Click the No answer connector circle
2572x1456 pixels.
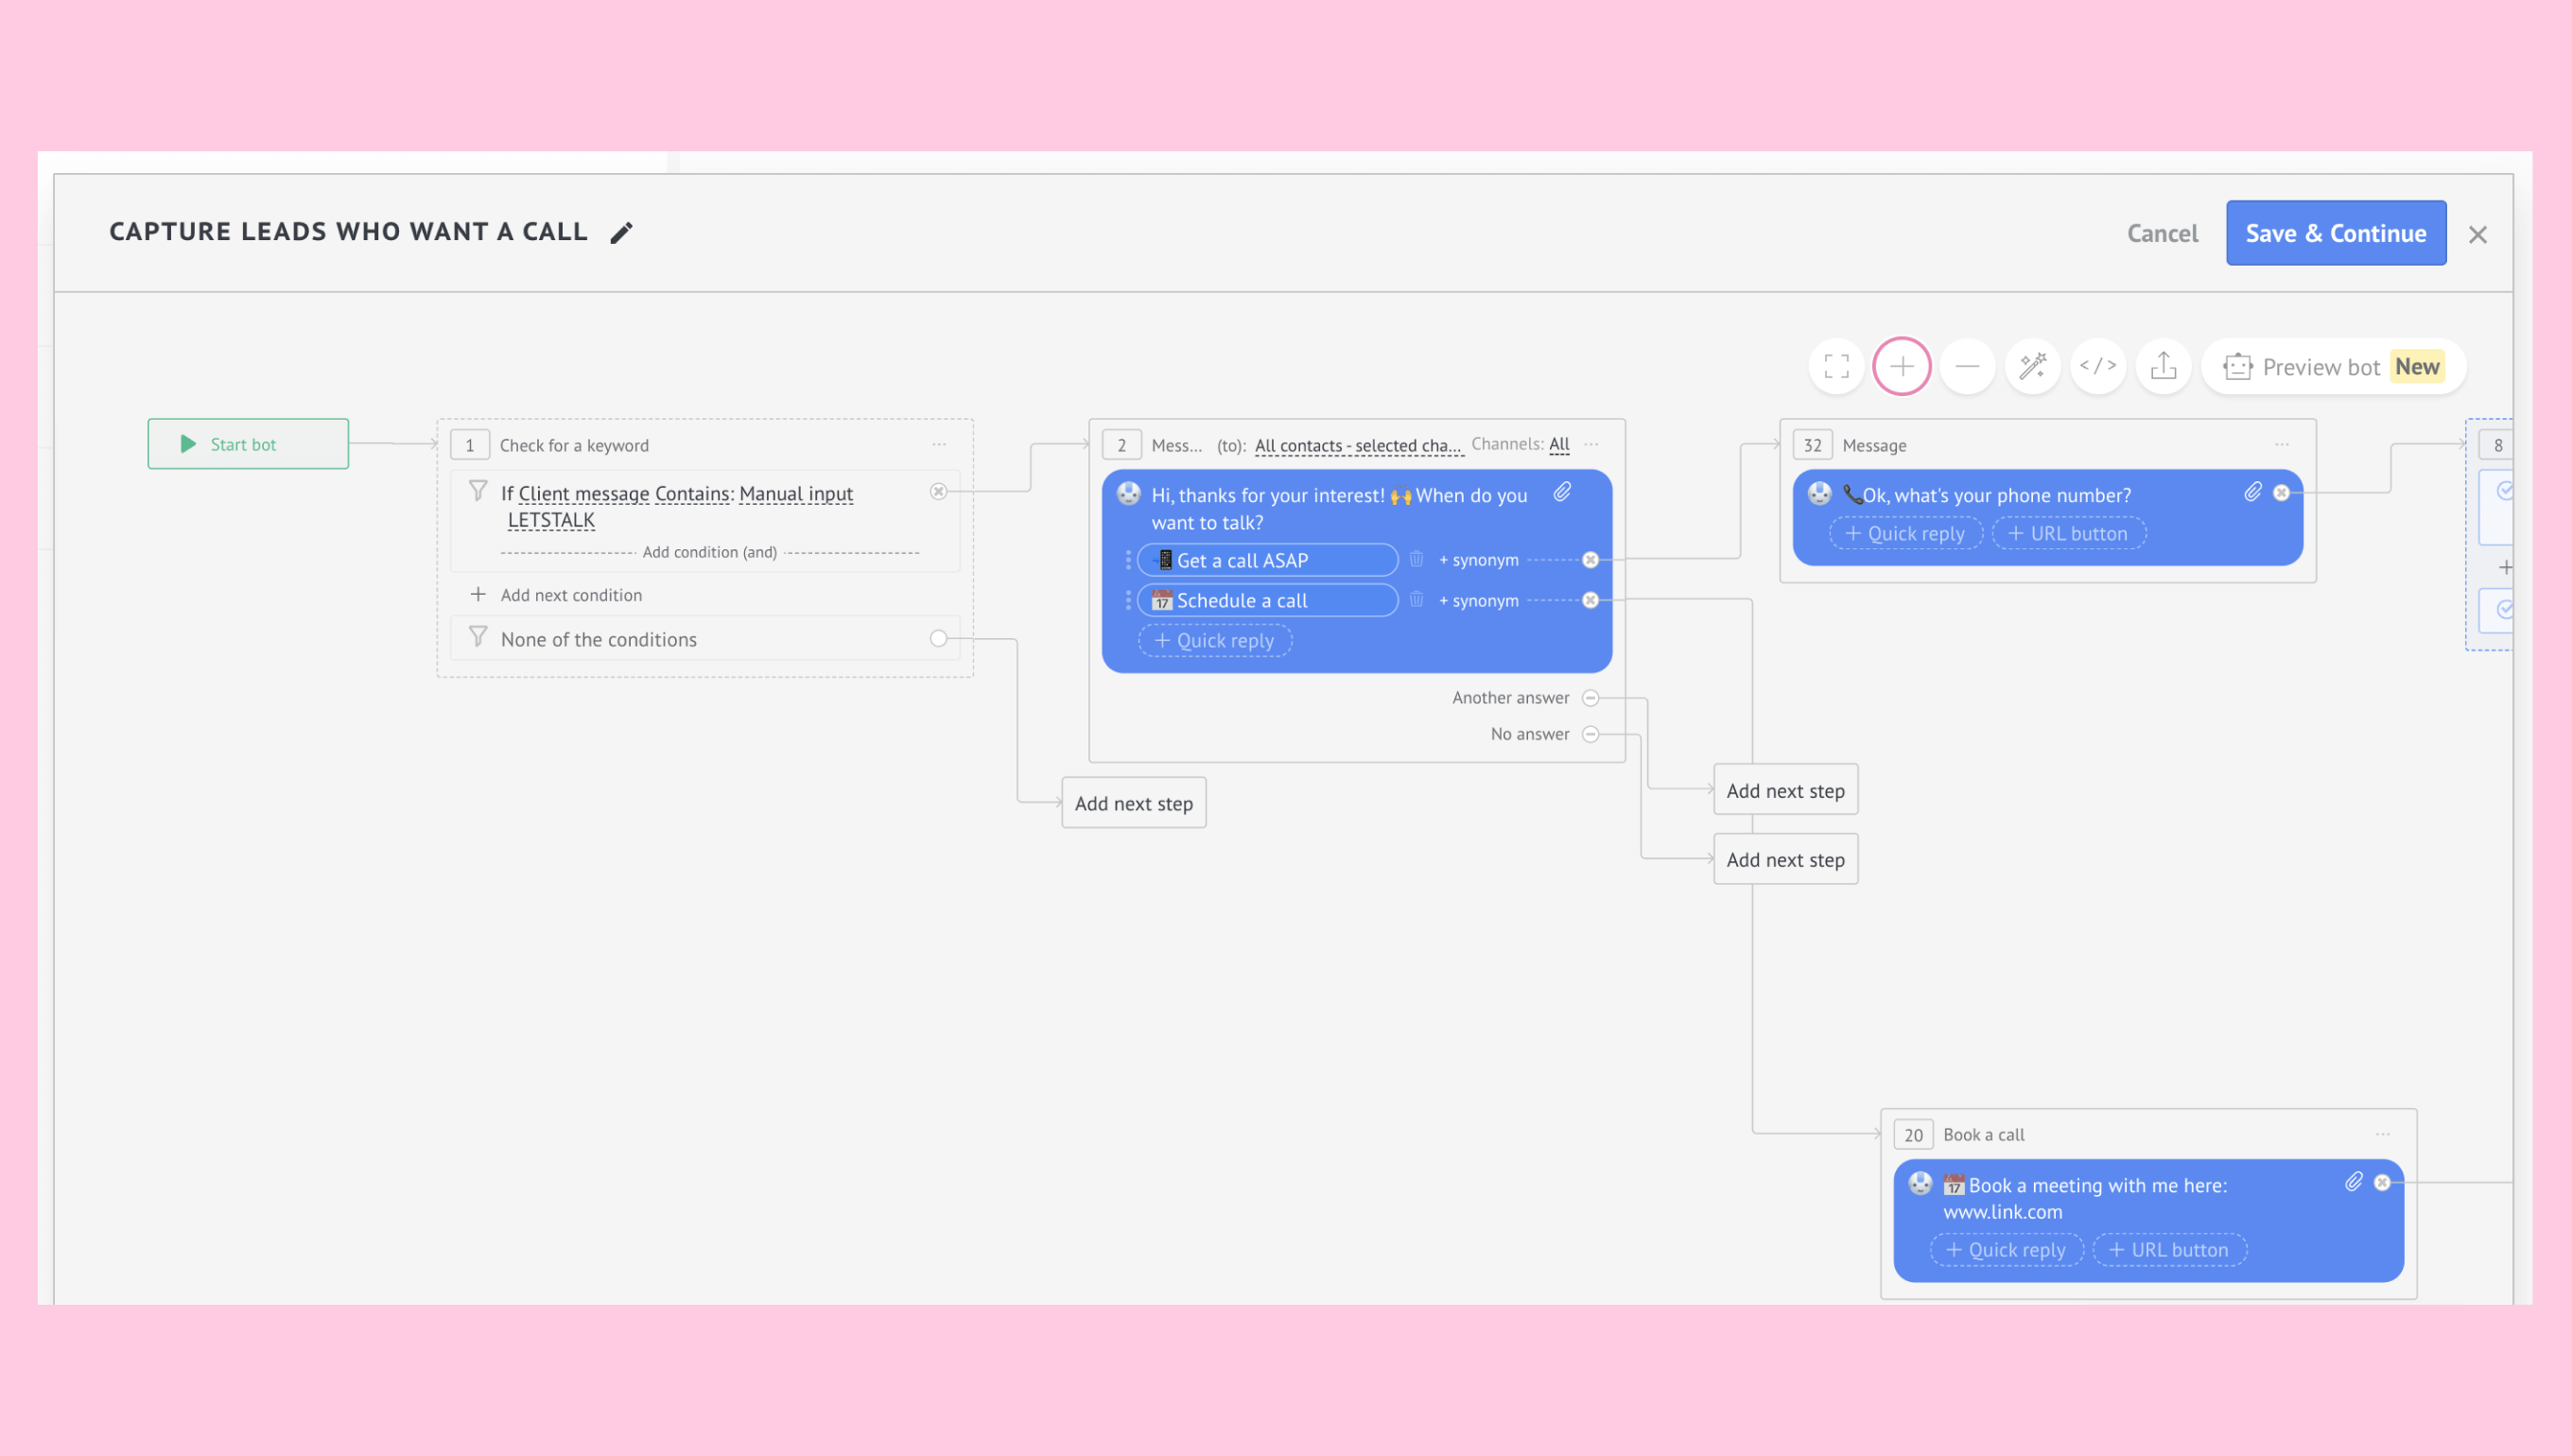(1590, 734)
